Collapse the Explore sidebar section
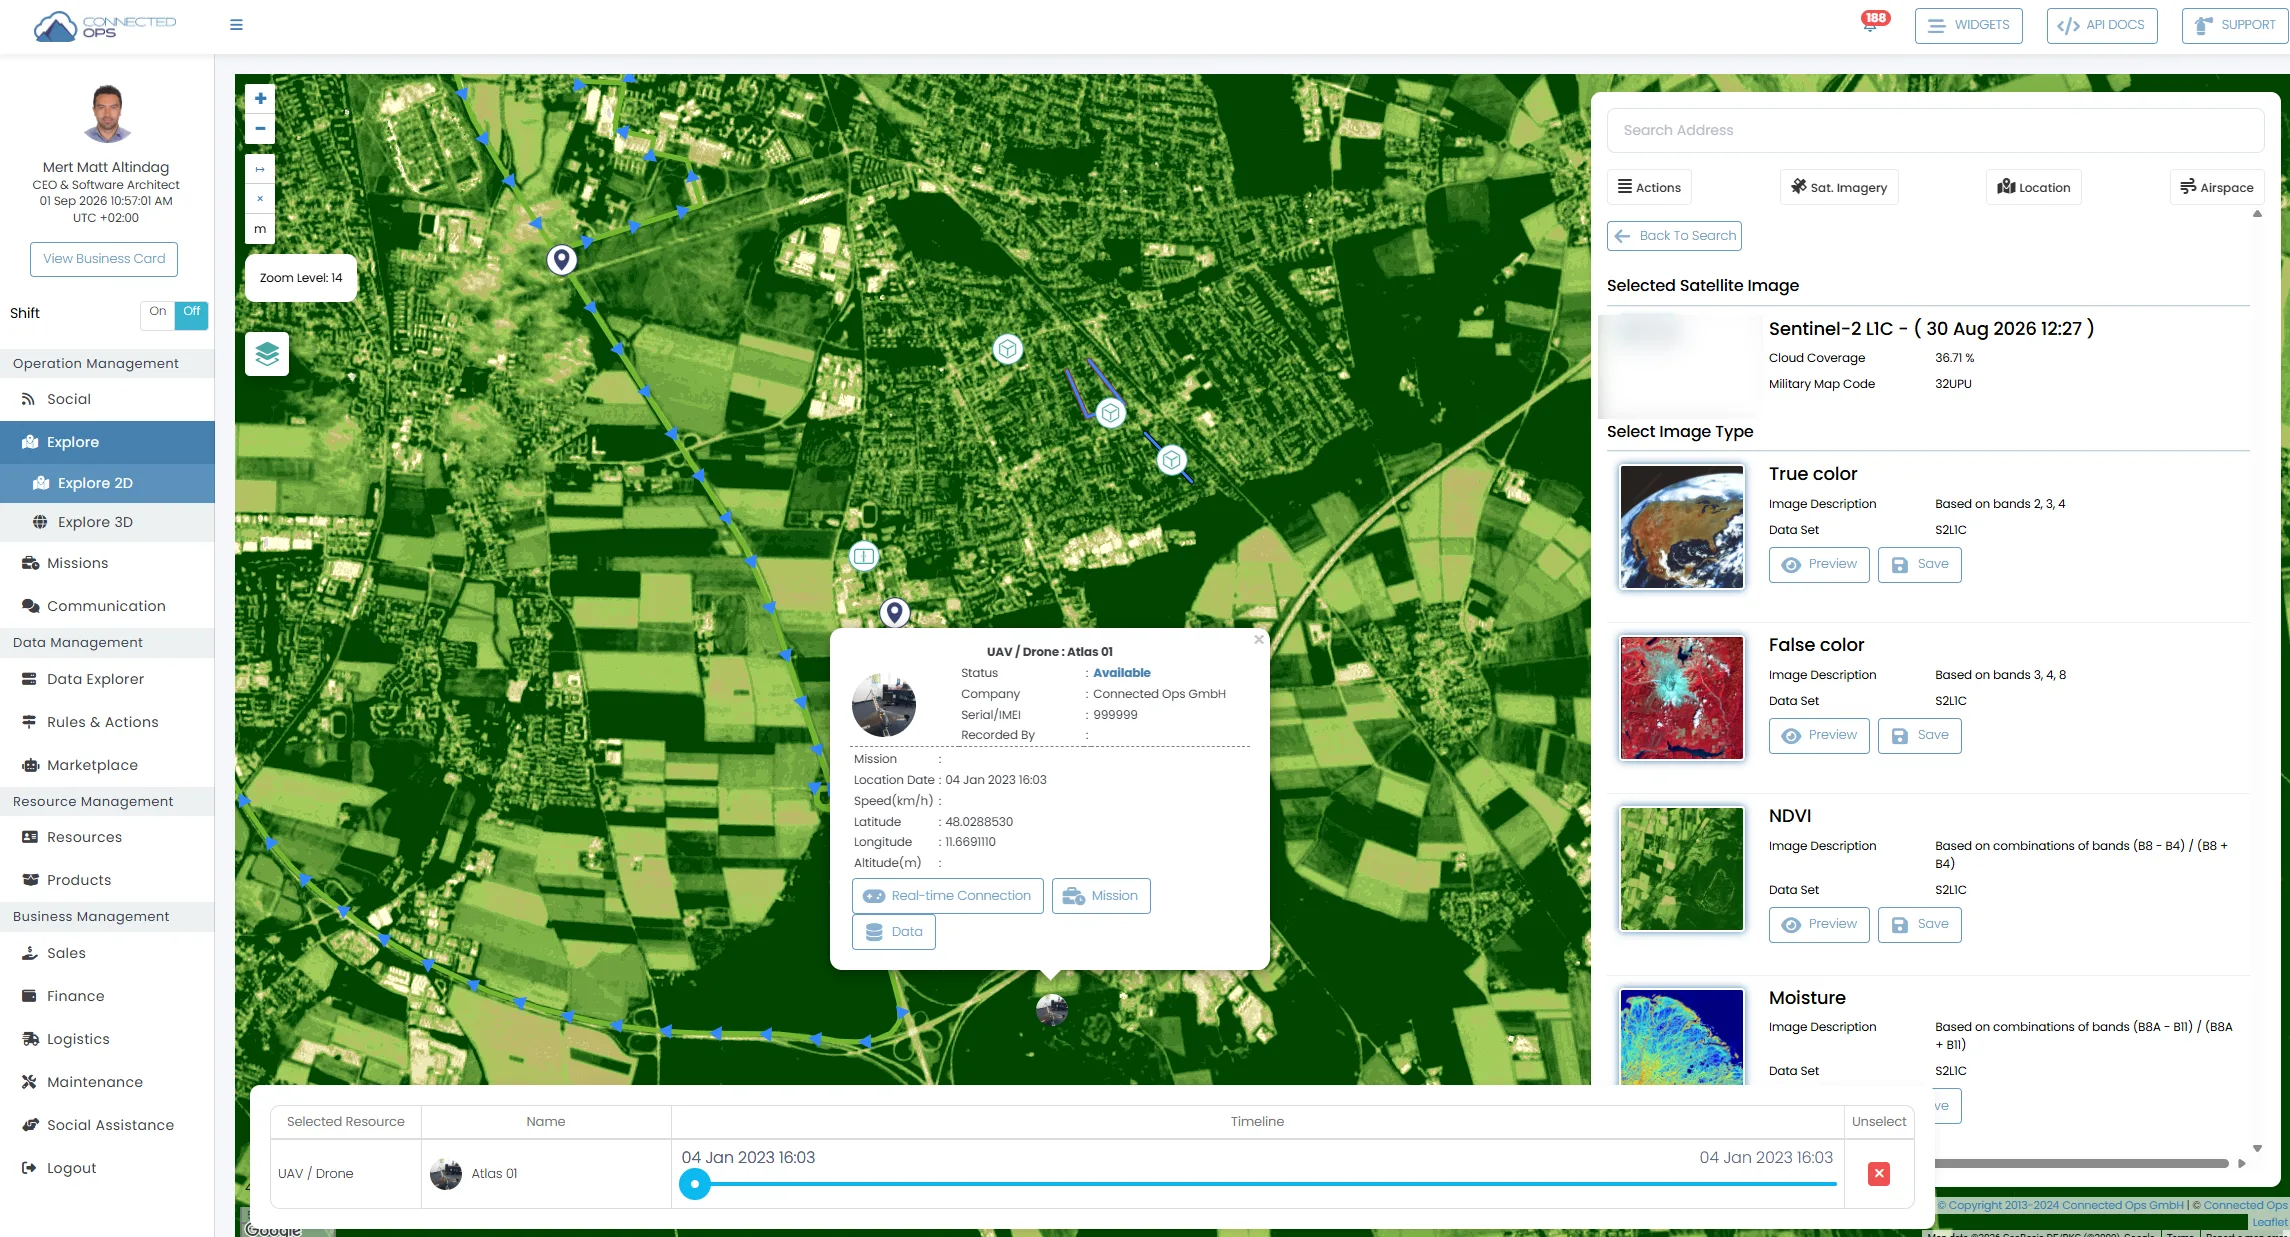Screen dimensions: 2290x1237 tap(107, 442)
